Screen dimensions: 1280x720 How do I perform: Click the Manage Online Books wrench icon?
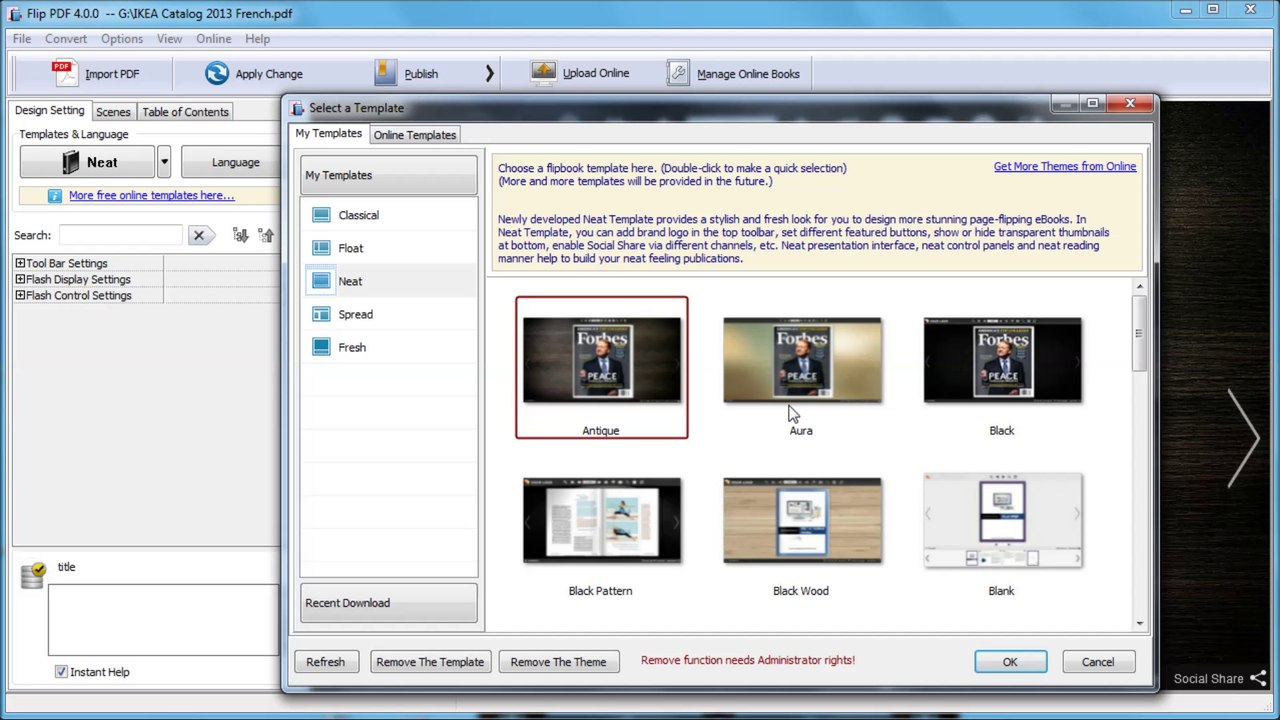click(678, 73)
